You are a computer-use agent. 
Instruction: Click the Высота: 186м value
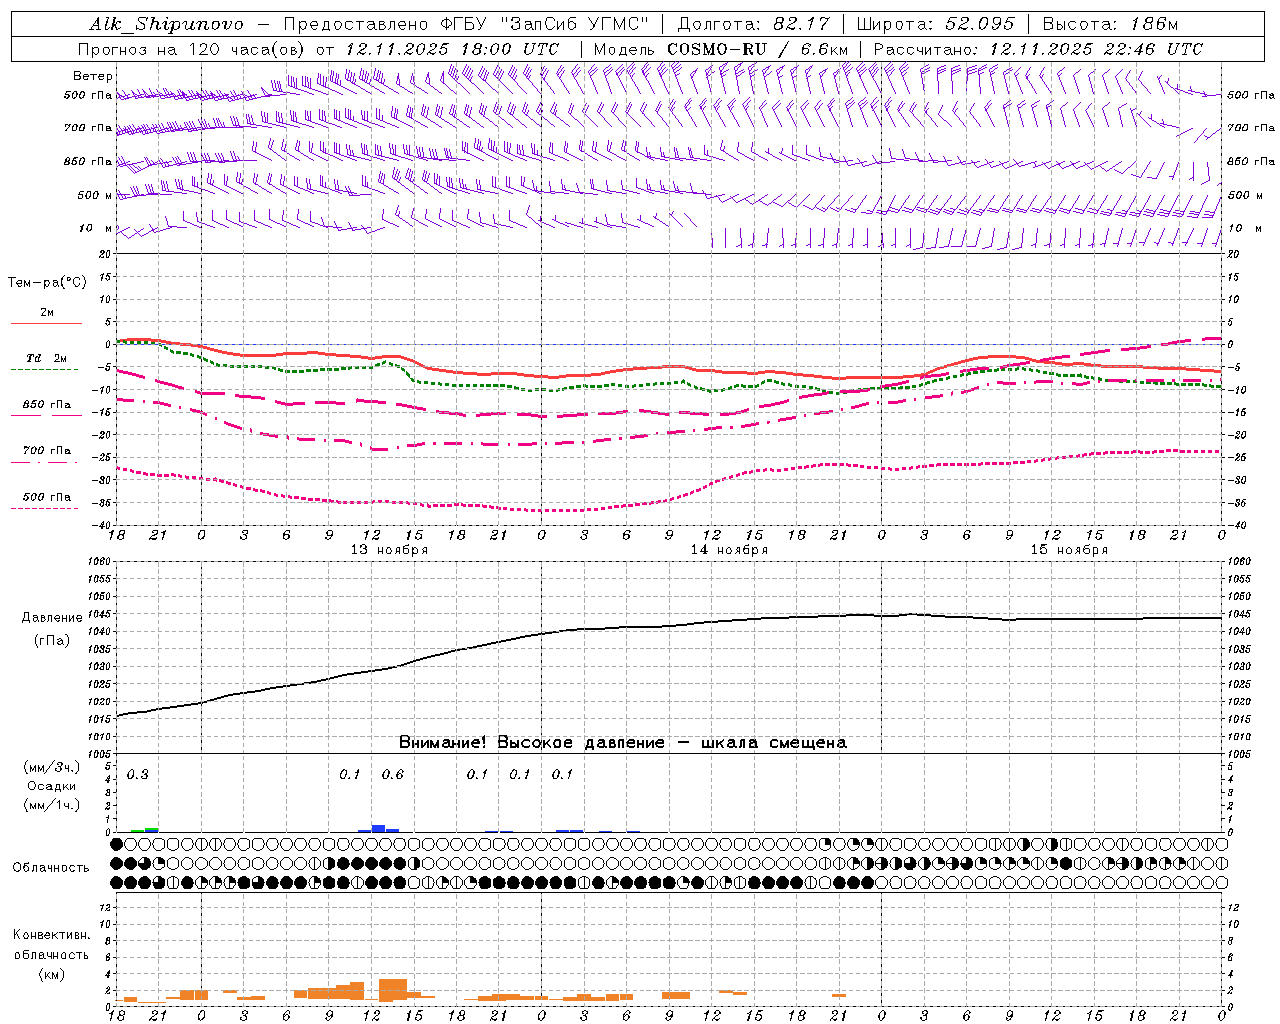tap(1110, 24)
